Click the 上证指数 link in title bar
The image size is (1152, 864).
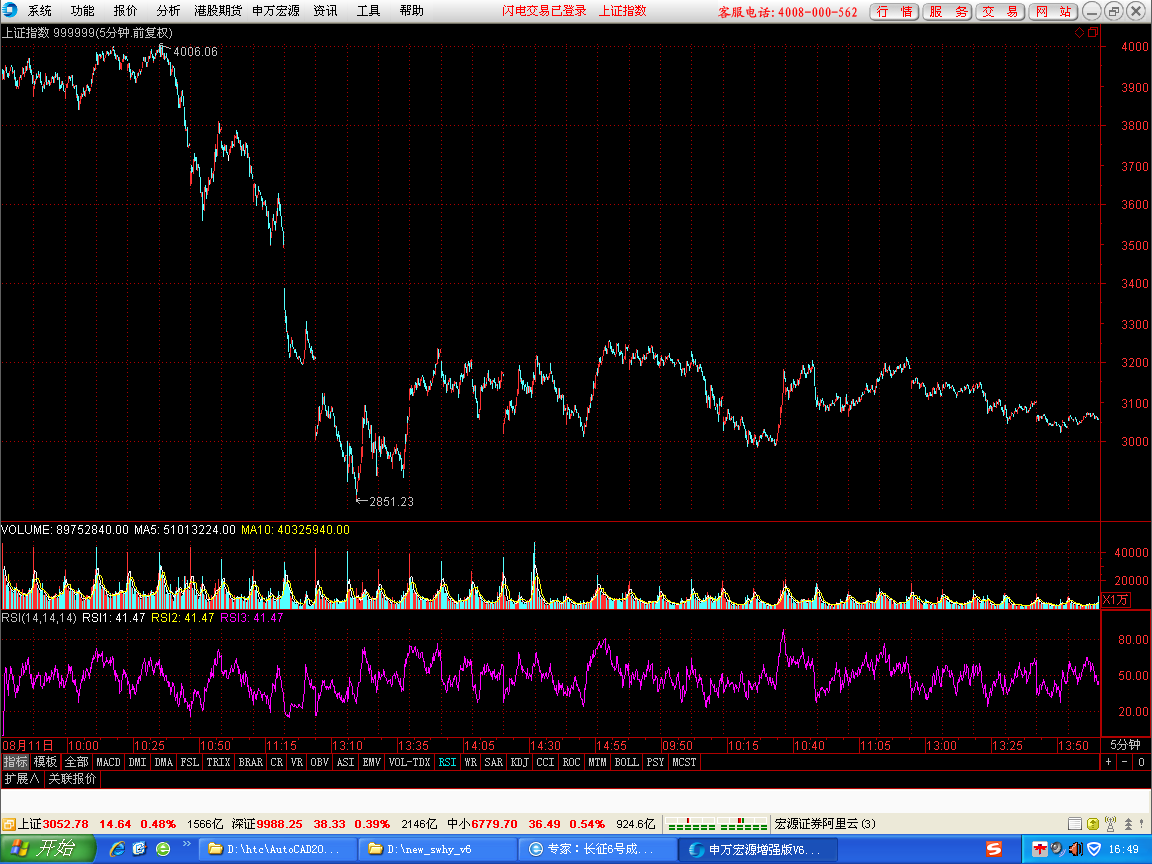(x=623, y=11)
